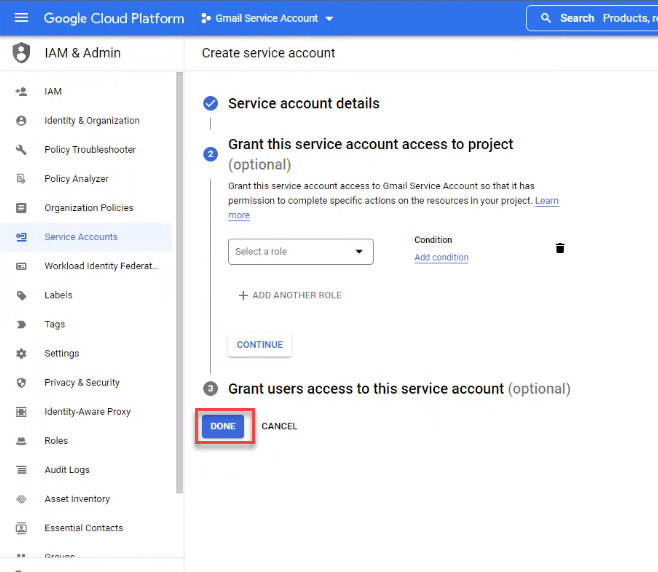Click the Labels tag icon
Image resolution: width=658 pixels, height=572 pixels.
[21, 295]
